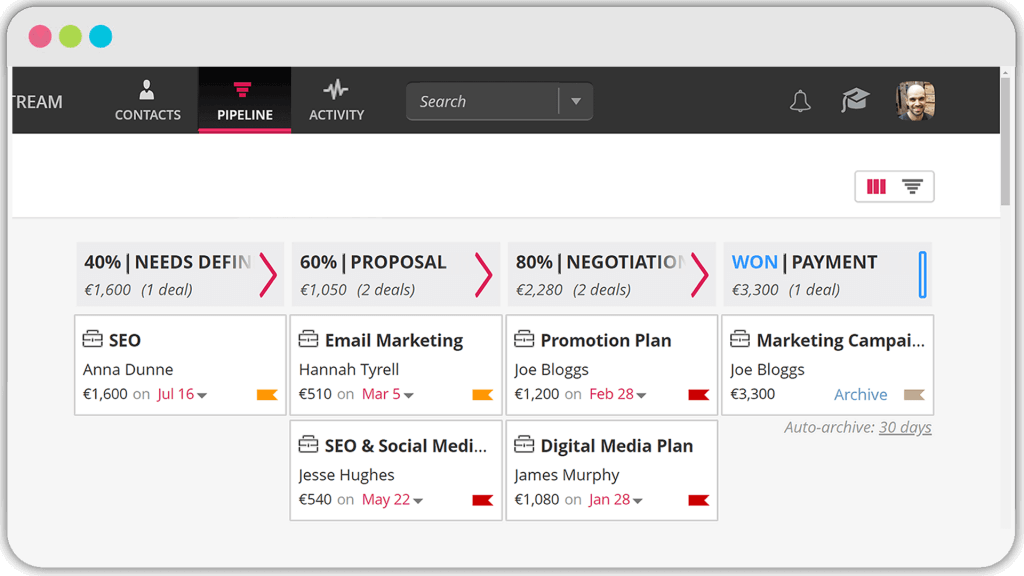Open notifications via the bell icon

[799, 100]
